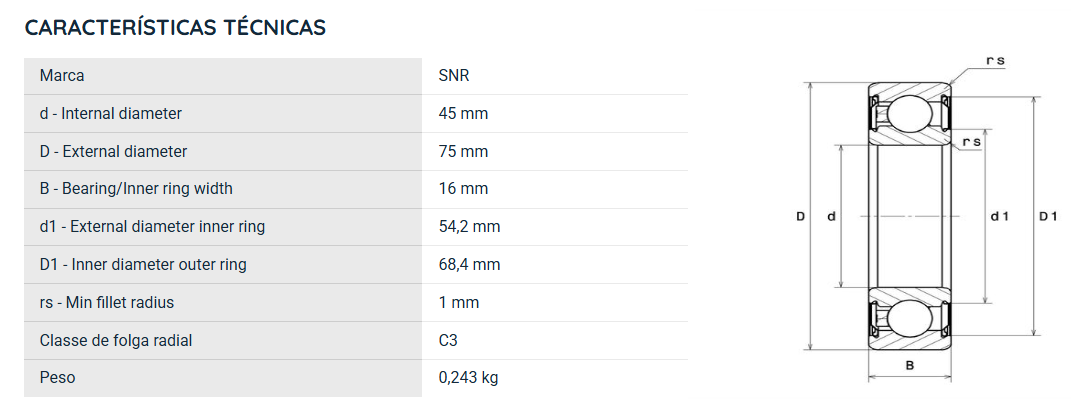Click the 16 mm width value

(x=463, y=188)
